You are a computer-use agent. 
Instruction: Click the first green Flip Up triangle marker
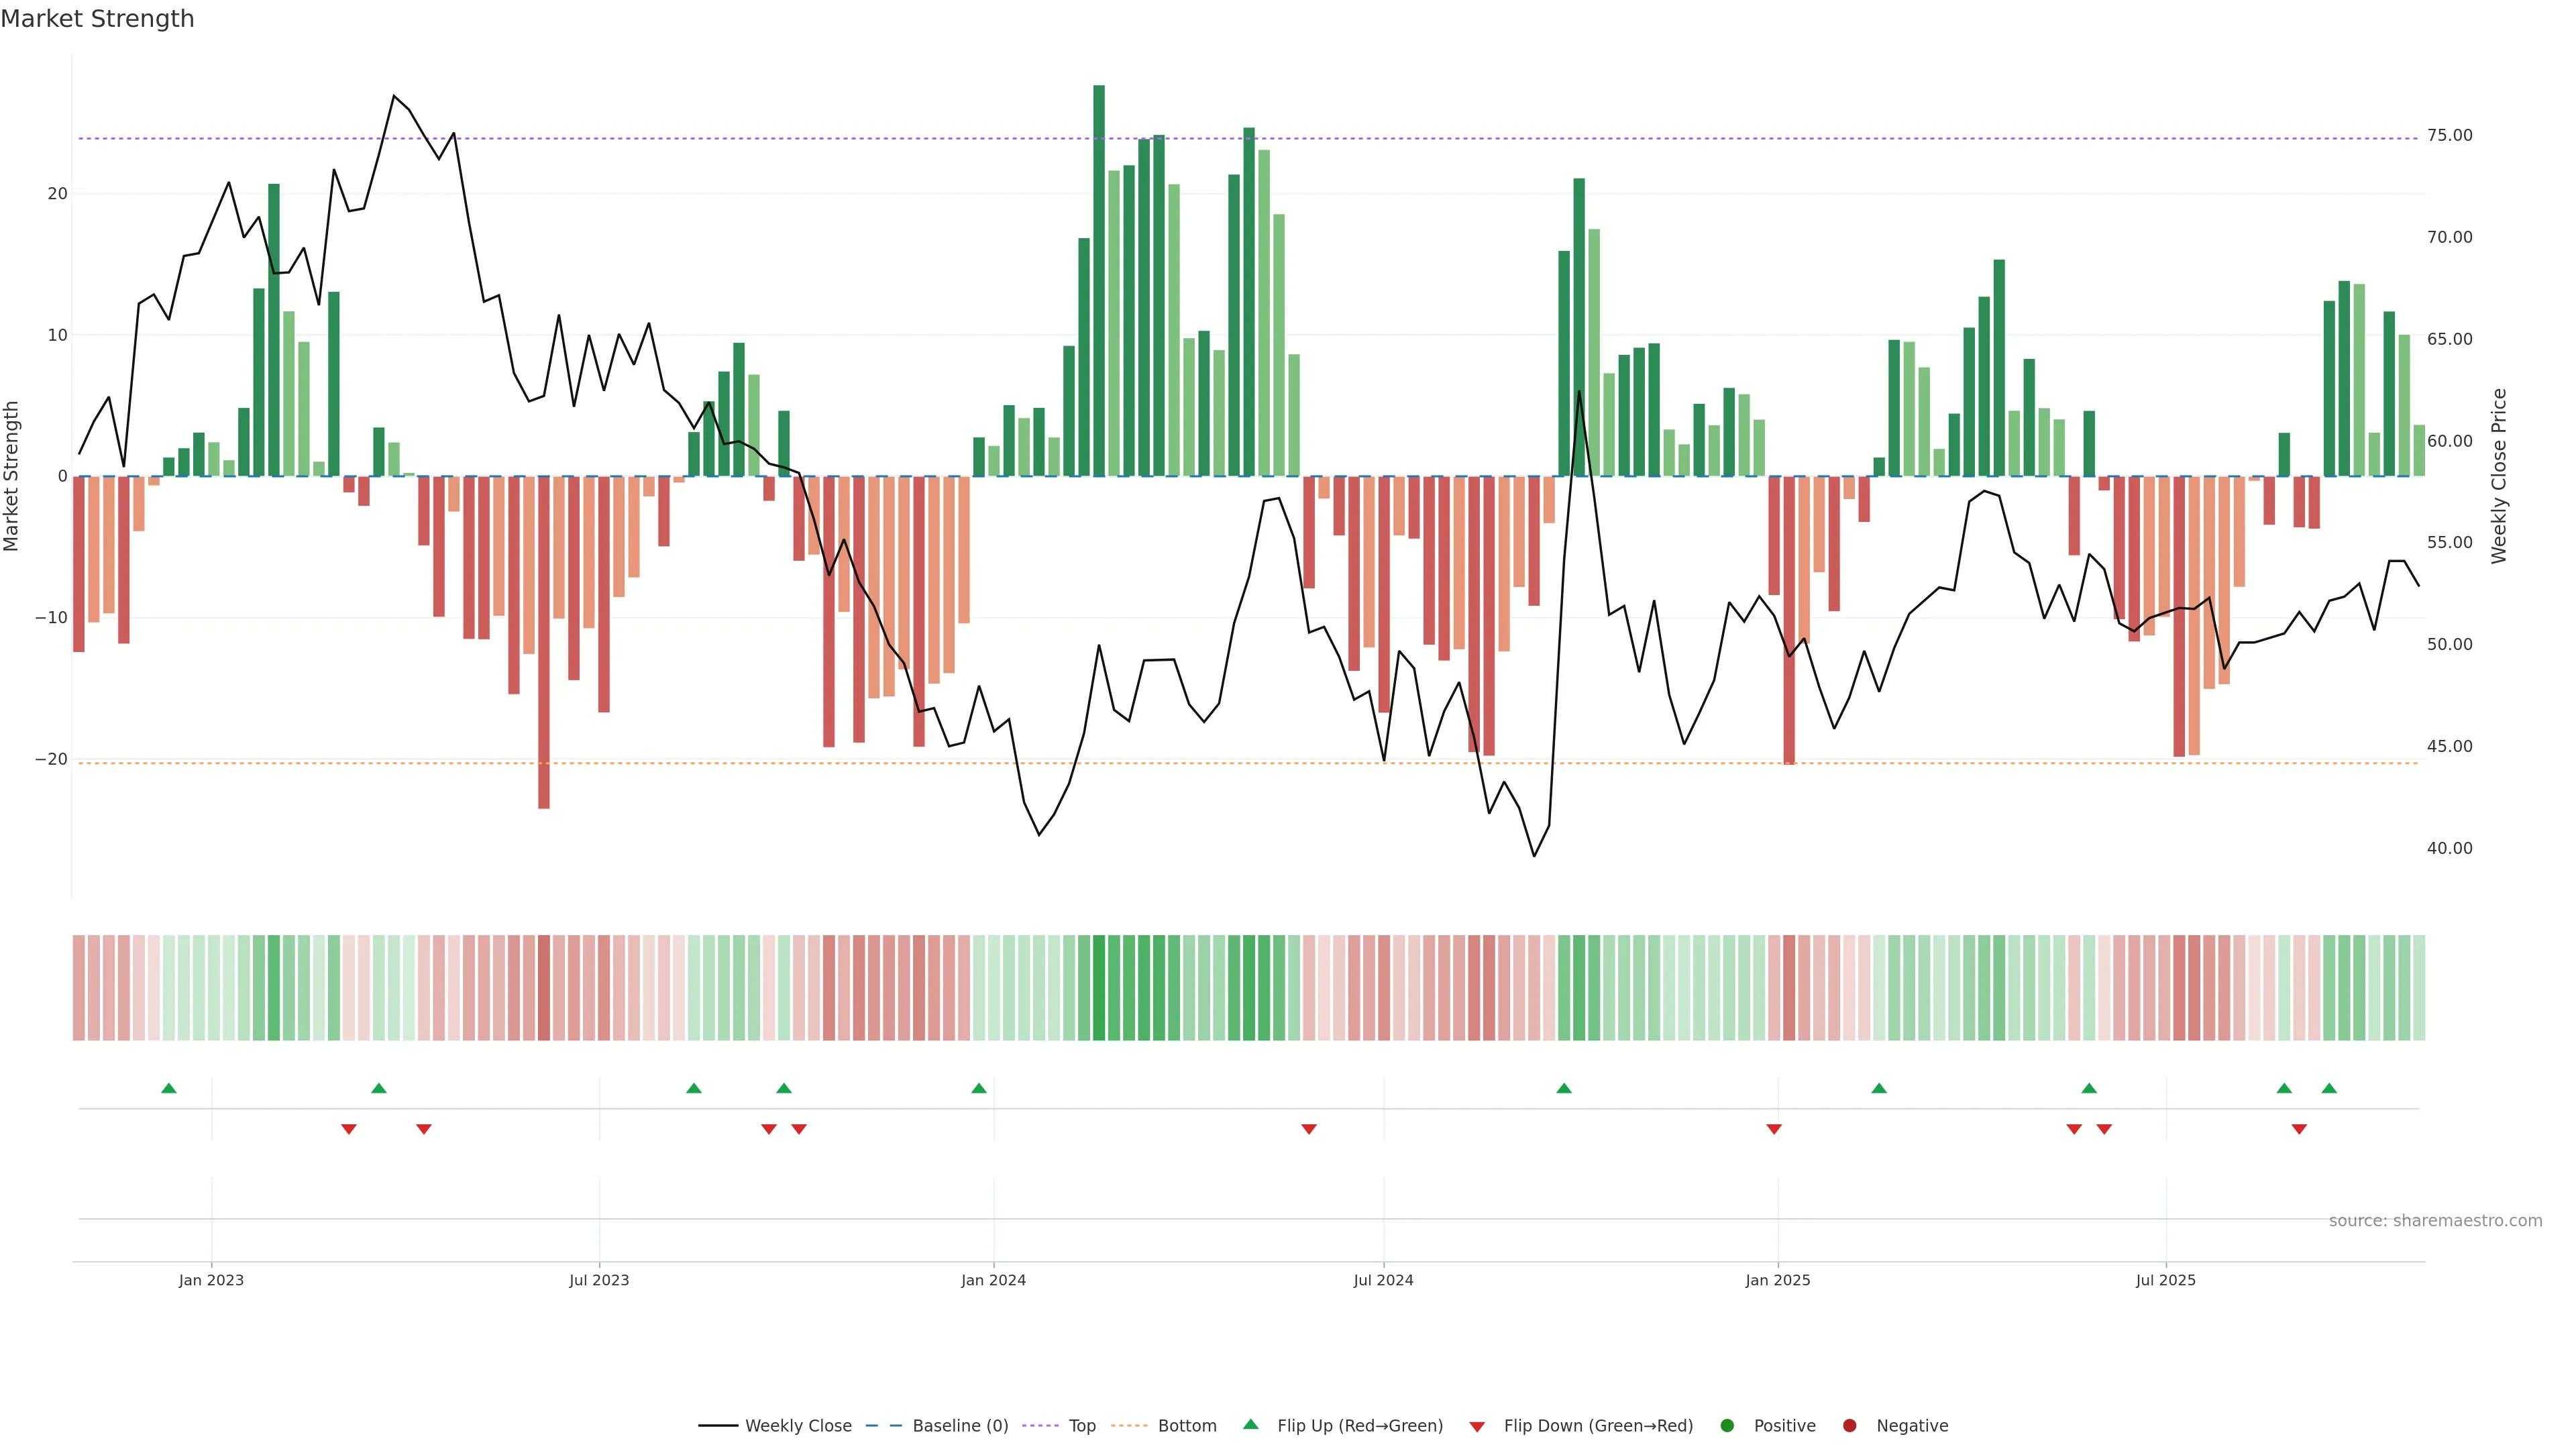coord(169,1088)
